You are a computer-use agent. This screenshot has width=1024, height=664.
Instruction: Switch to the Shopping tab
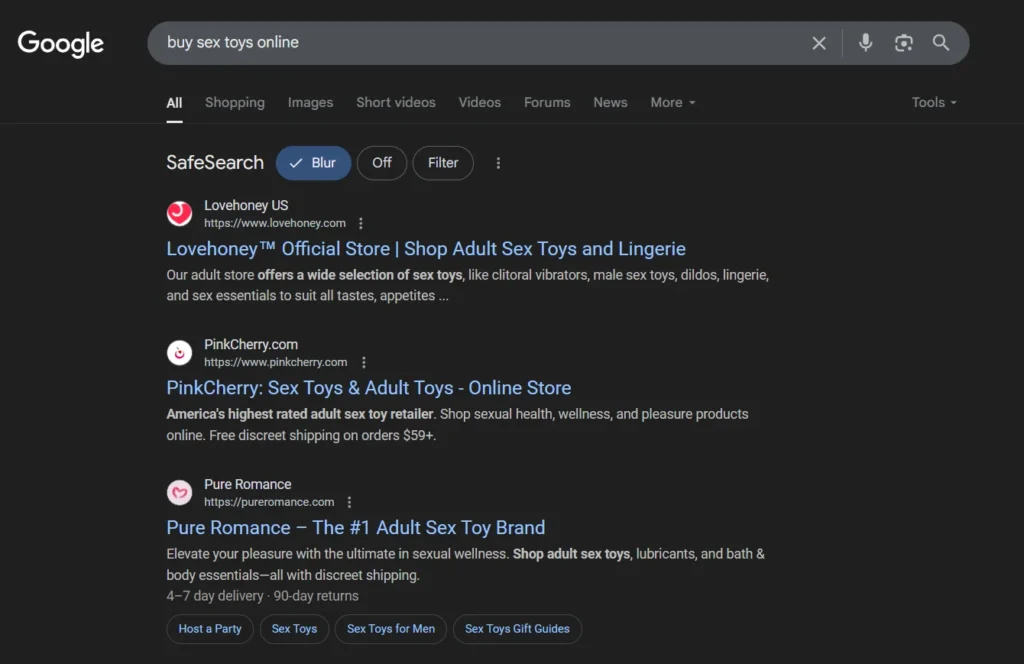[234, 103]
